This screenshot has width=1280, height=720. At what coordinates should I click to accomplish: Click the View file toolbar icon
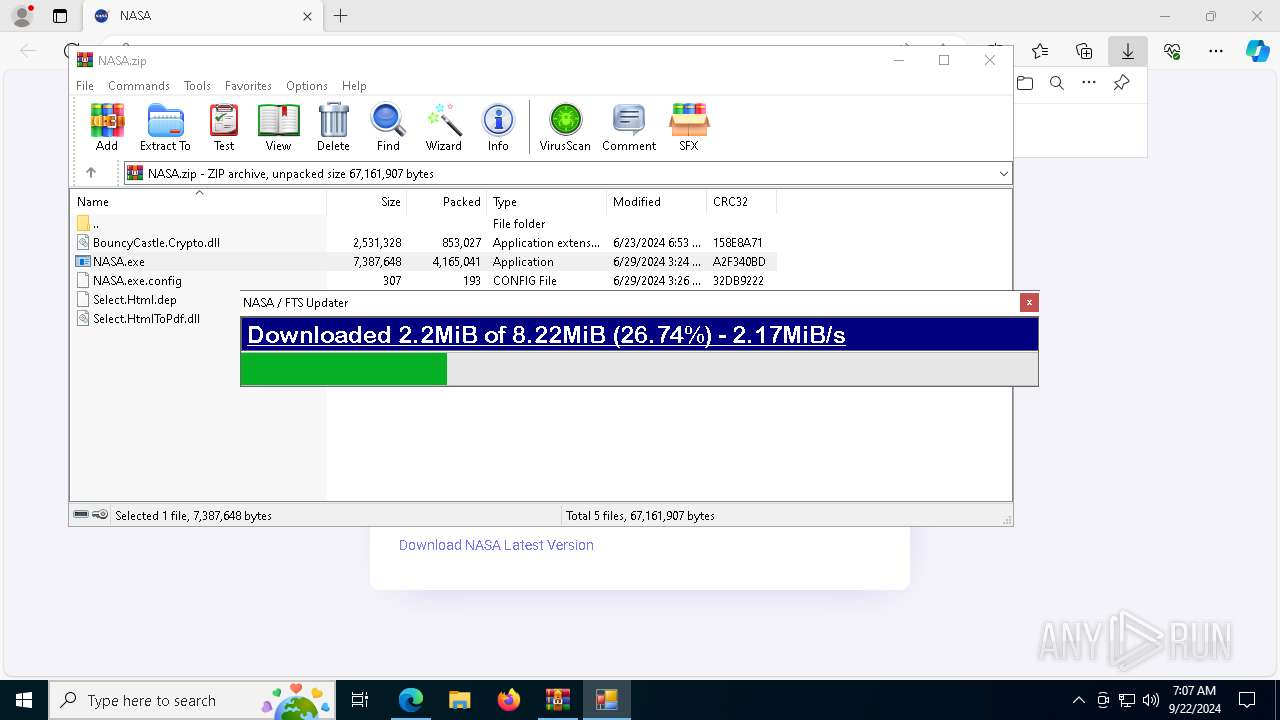point(278,127)
